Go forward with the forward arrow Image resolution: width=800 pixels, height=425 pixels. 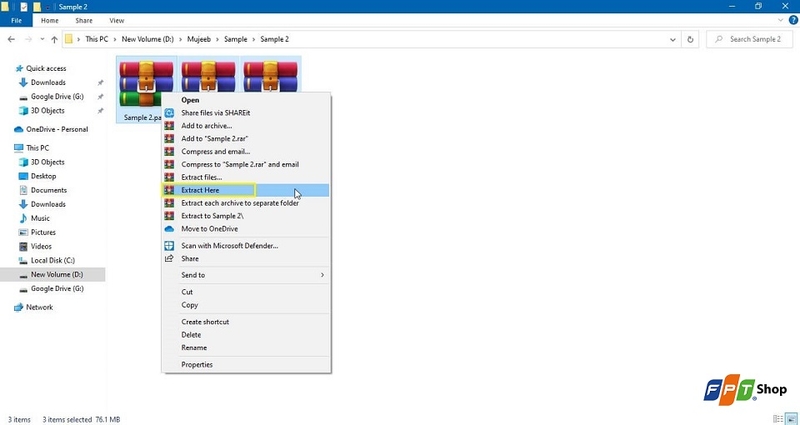[x=29, y=39]
